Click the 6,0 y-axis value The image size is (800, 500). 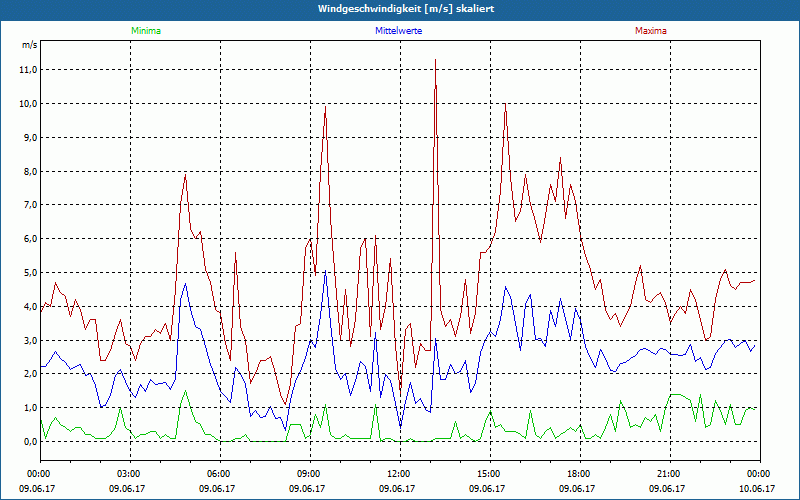[31, 239]
